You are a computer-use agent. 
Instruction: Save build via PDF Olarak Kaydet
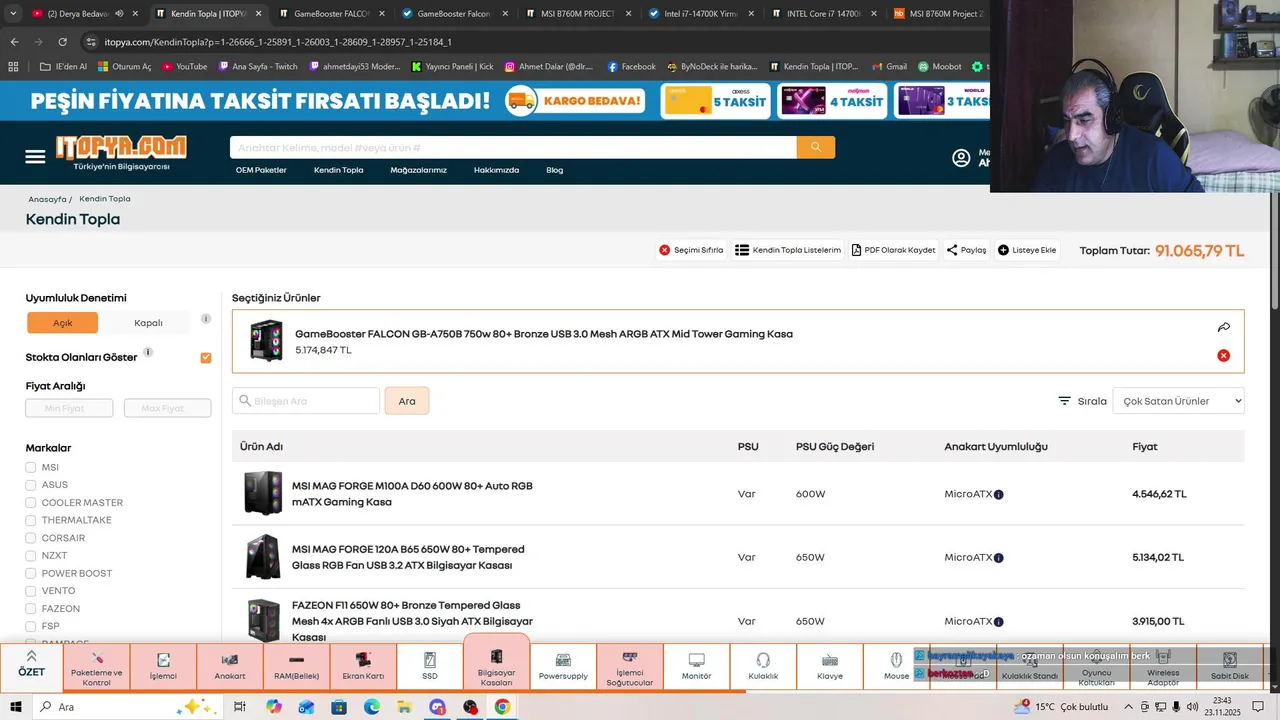pos(894,250)
